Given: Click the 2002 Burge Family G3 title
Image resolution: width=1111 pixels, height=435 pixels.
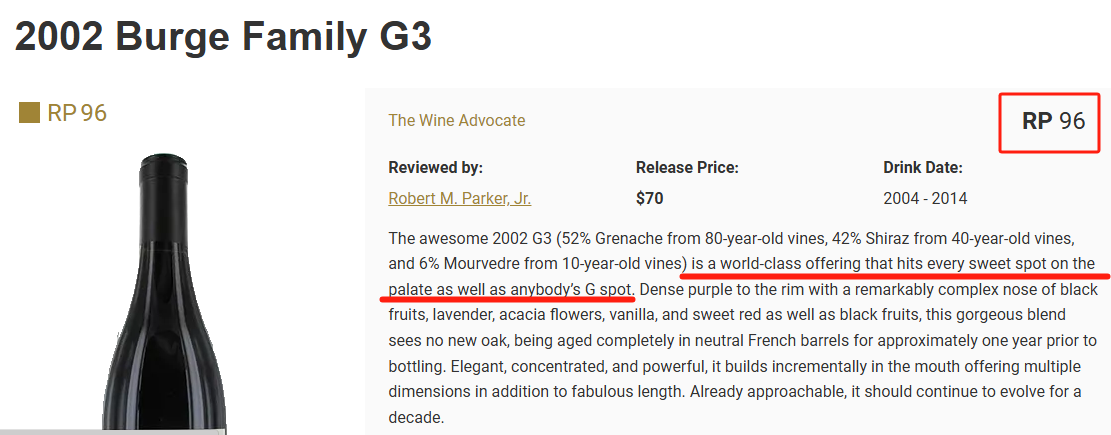Looking at the screenshot, I should 223,36.
